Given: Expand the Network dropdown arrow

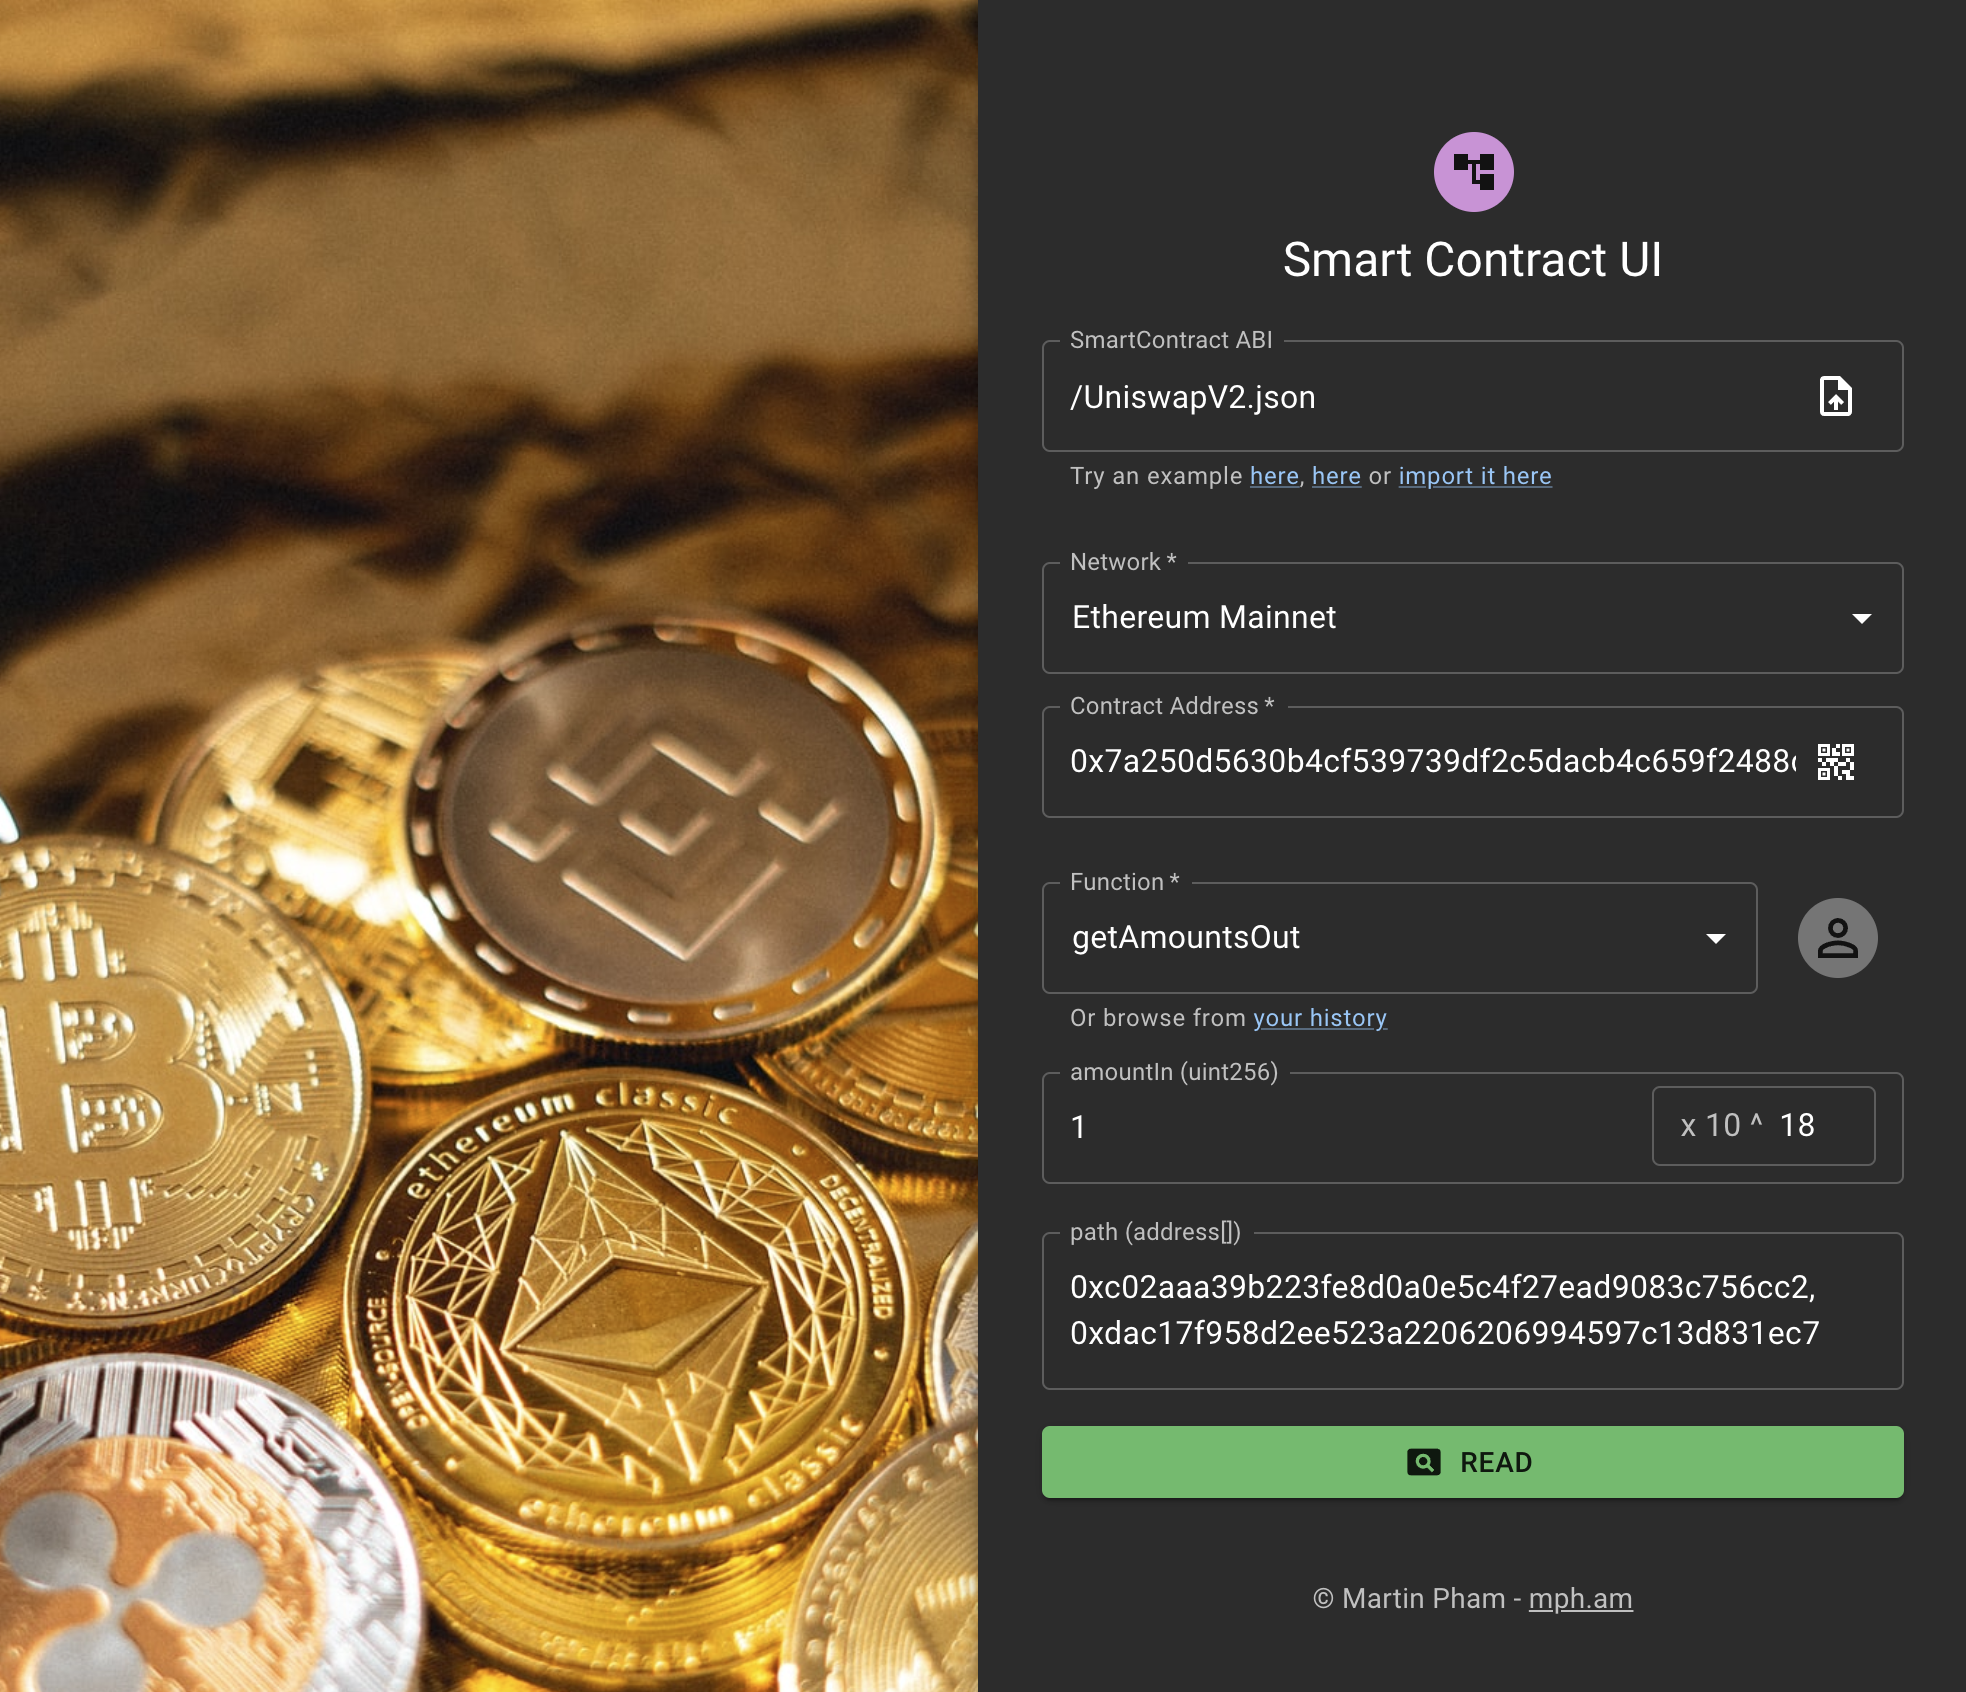Looking at the screenshot, I should [1861, 618].
